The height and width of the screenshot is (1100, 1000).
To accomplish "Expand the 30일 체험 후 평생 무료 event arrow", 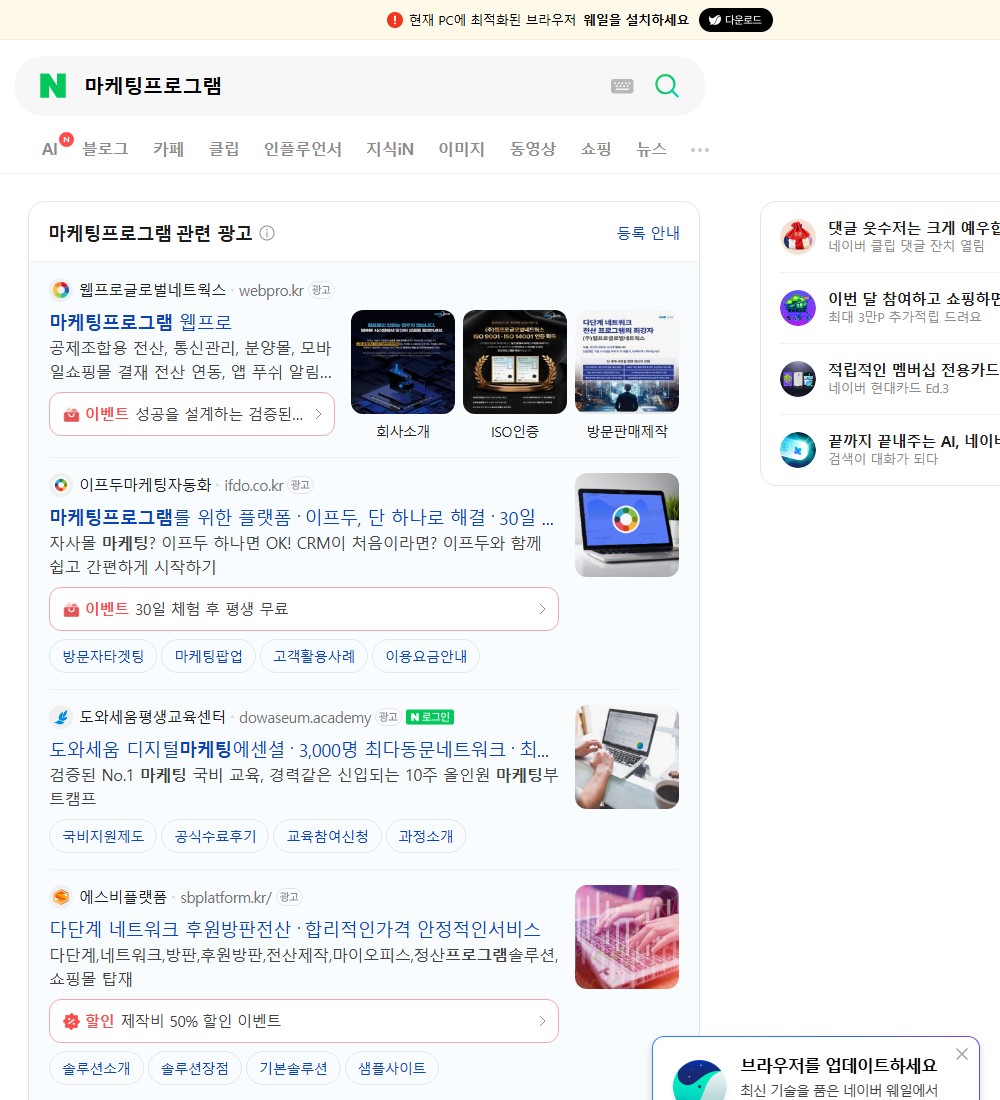I will click(542, 609).
